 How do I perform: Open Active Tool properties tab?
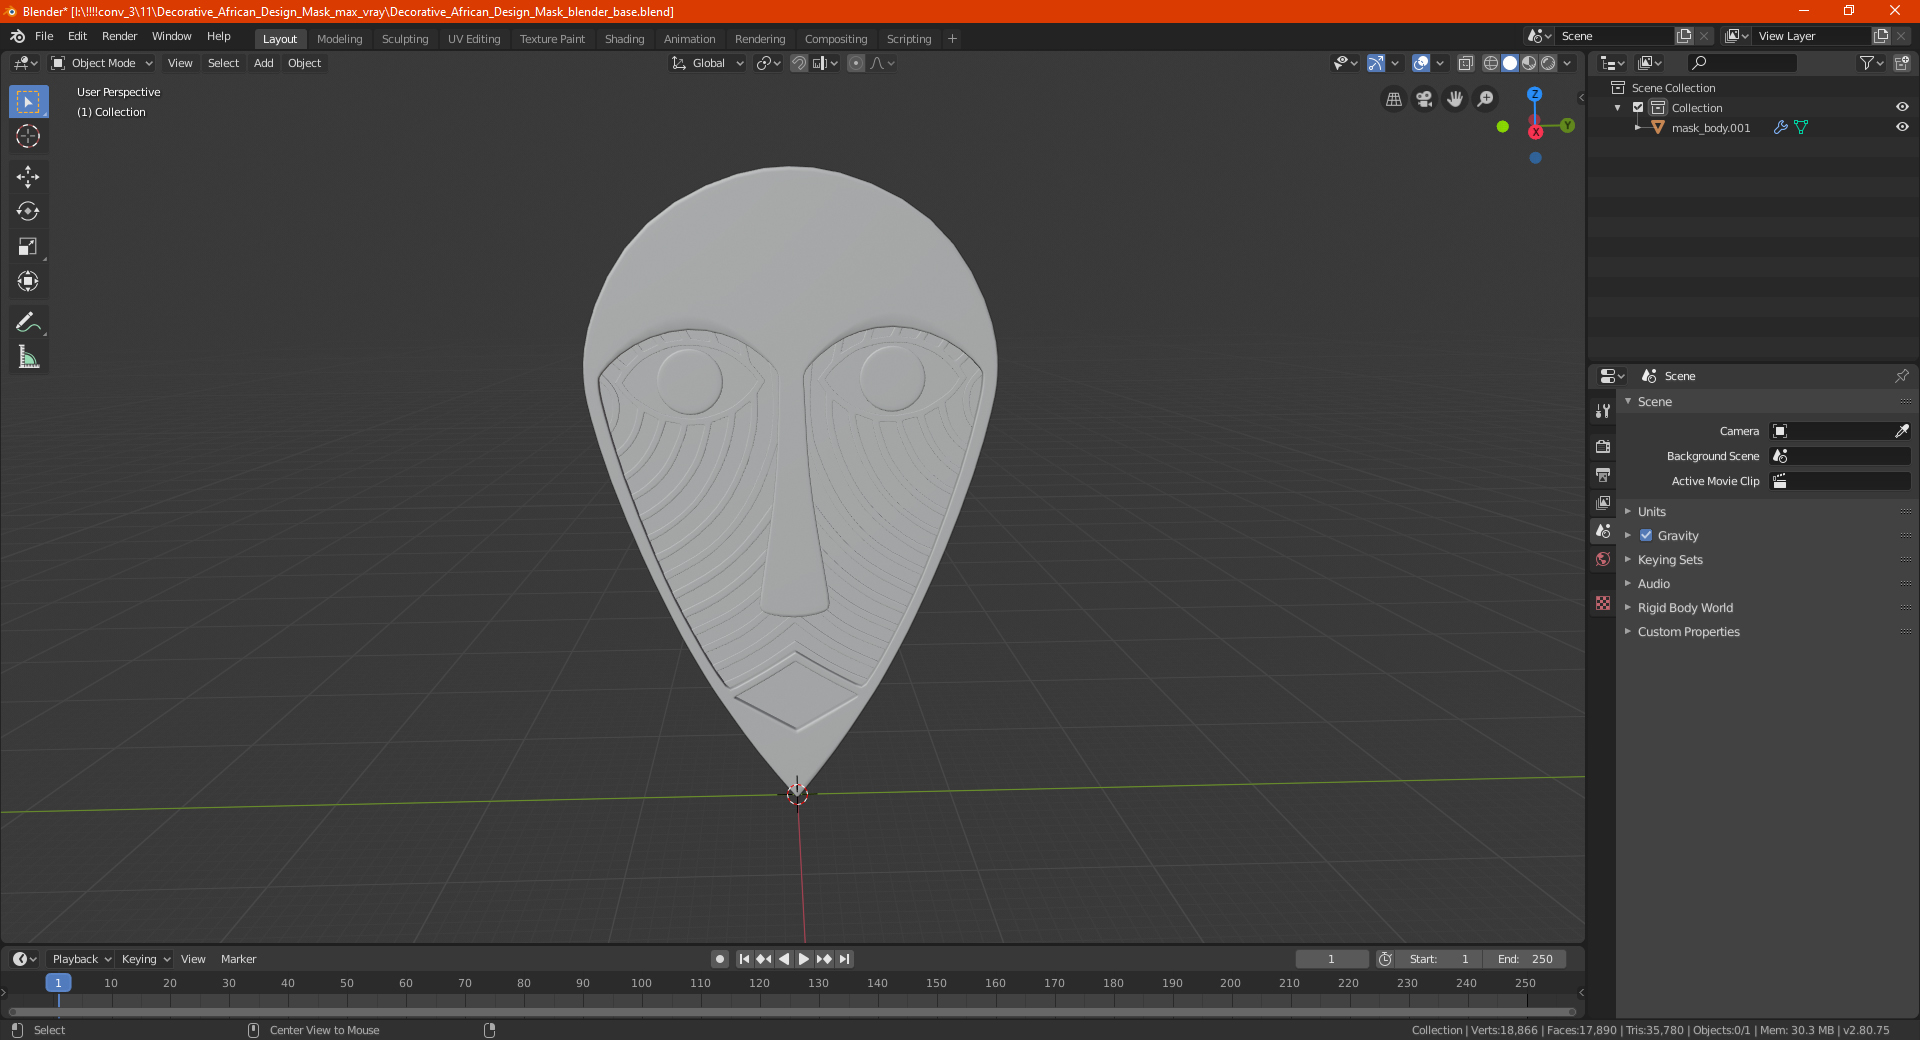pos(1603,411)
